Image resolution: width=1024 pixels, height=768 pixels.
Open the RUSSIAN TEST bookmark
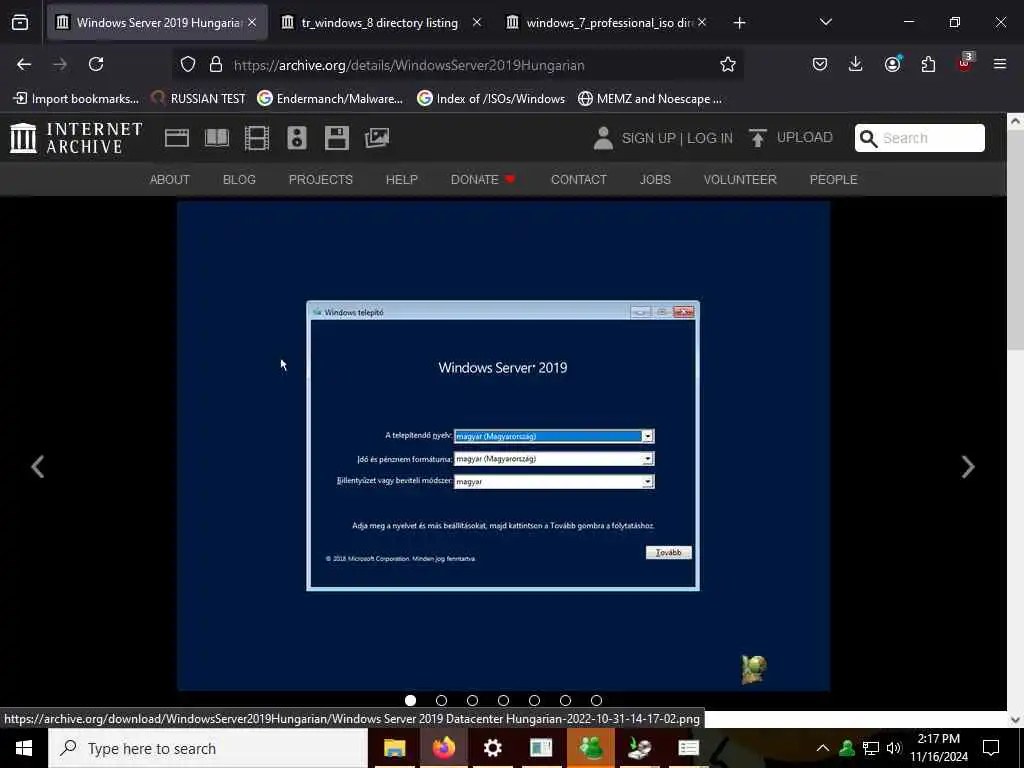198,99
